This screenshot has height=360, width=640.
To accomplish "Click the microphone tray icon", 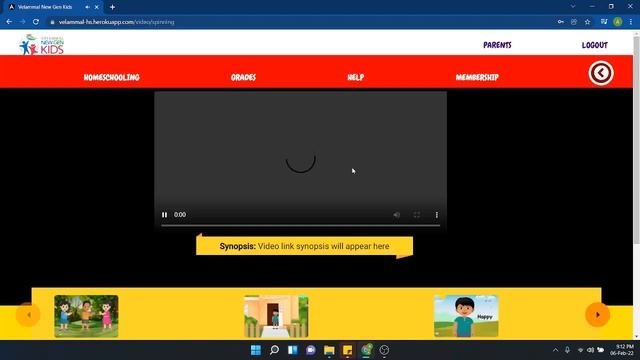I will [567, 350].
